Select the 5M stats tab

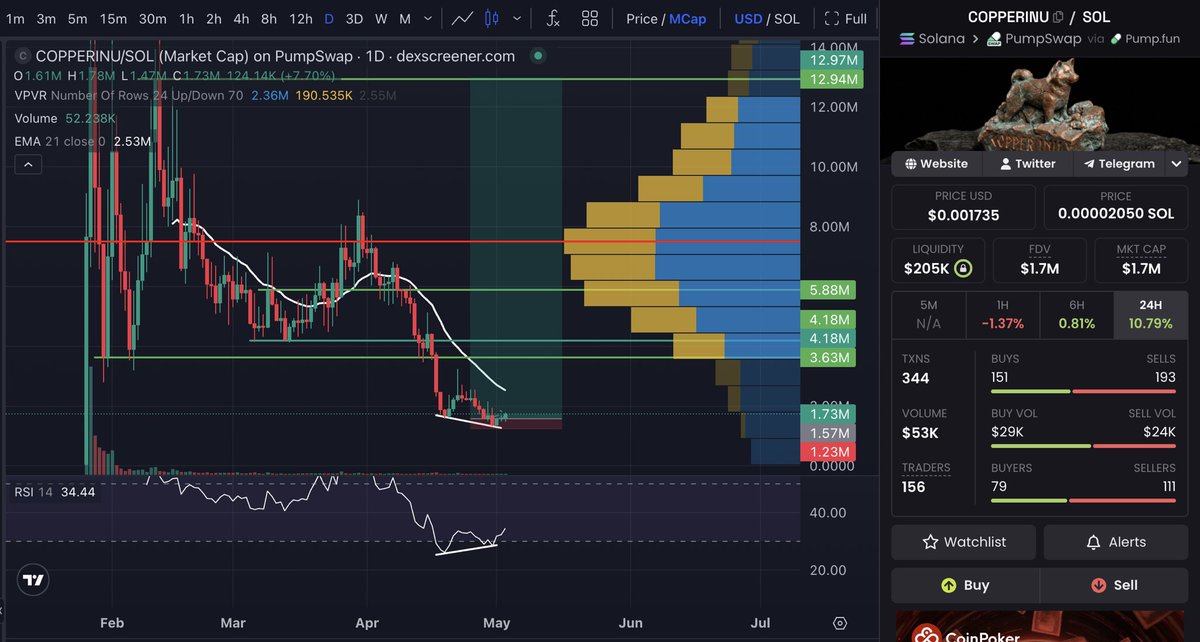coord(928,314)
